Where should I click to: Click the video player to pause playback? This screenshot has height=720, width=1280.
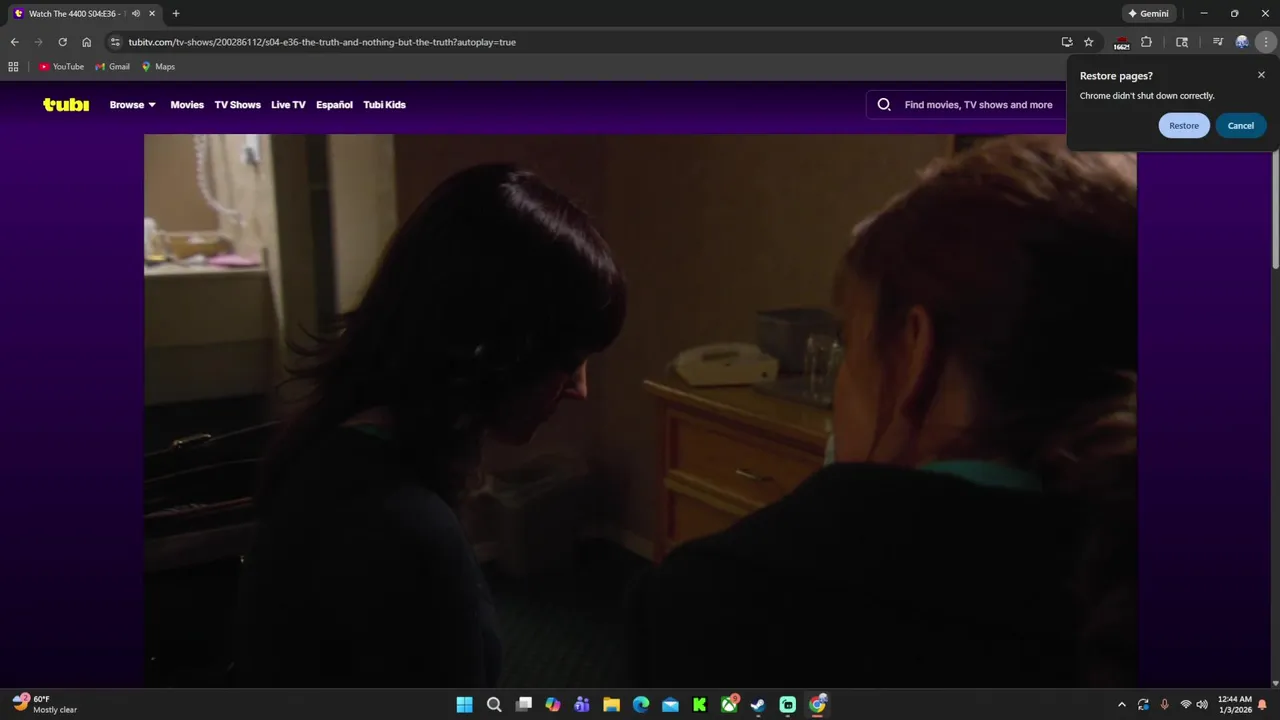pyautogui.click(x=640, y=410)
